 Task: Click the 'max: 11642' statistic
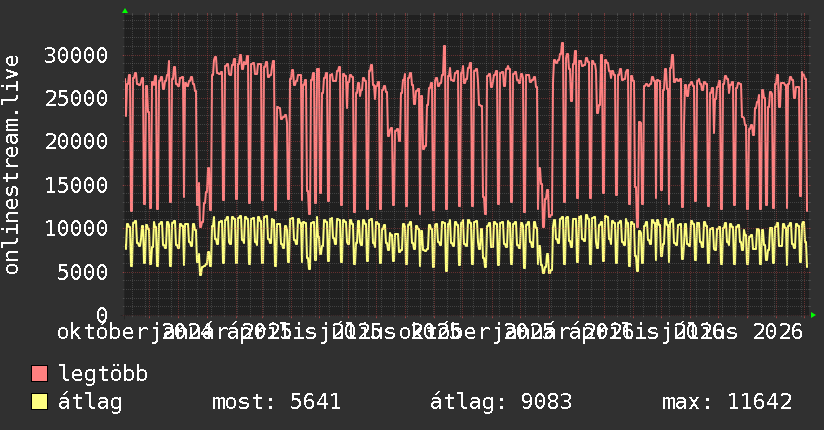point(727,402)
